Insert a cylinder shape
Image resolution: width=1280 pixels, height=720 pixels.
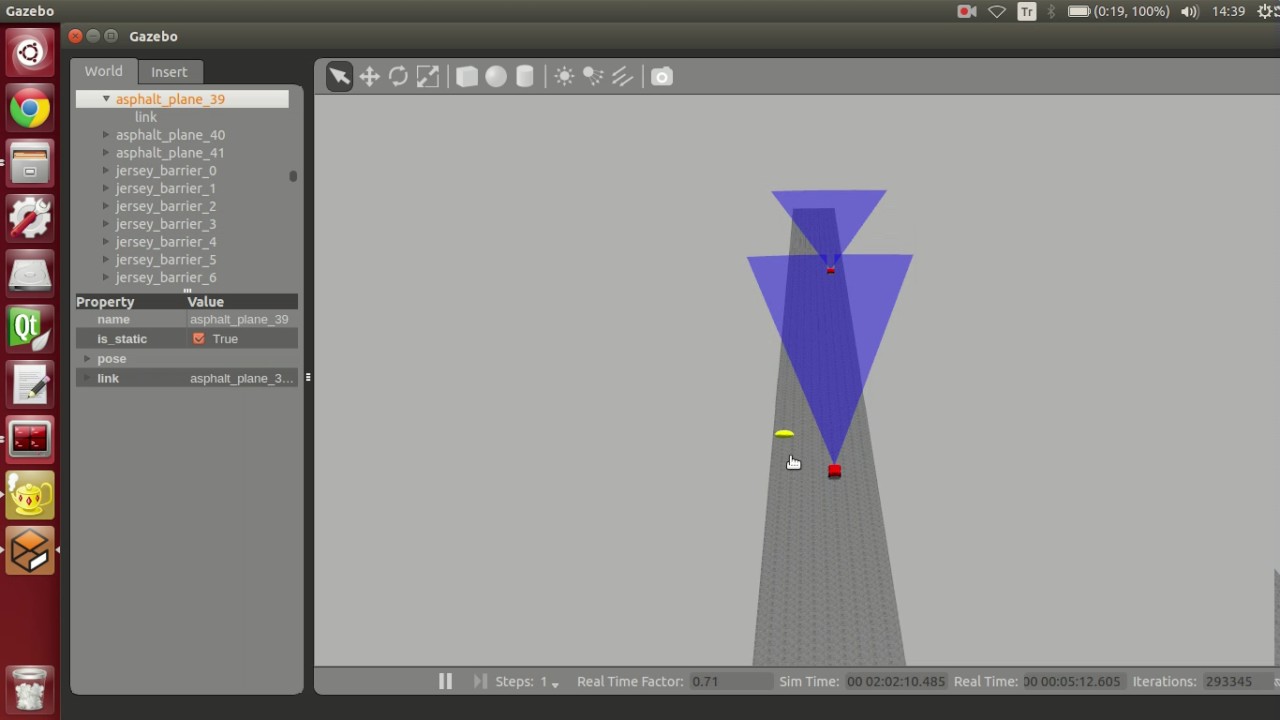tap(525, 77)
